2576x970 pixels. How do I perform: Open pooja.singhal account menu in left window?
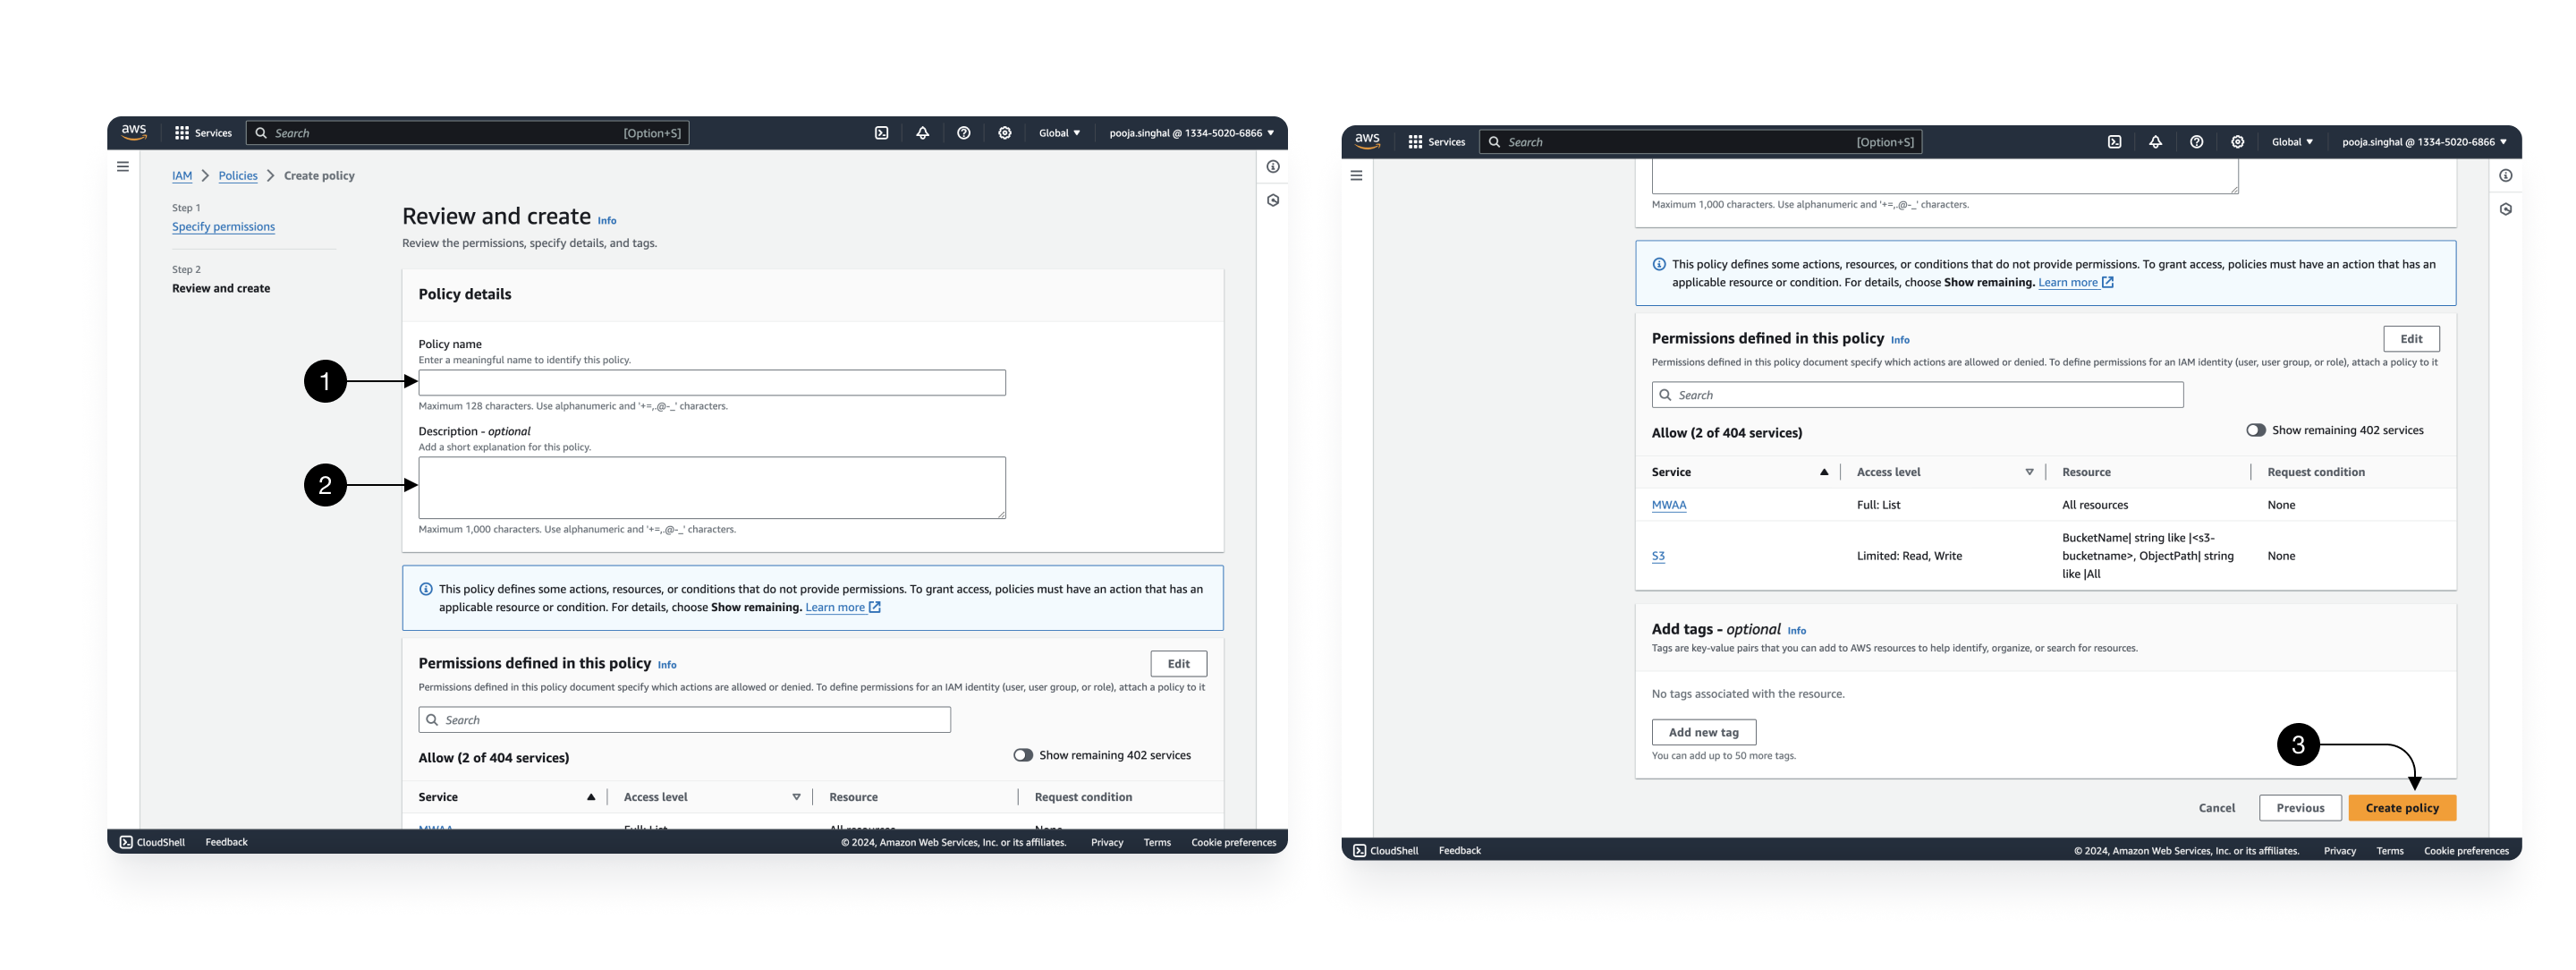(1191, 133)
